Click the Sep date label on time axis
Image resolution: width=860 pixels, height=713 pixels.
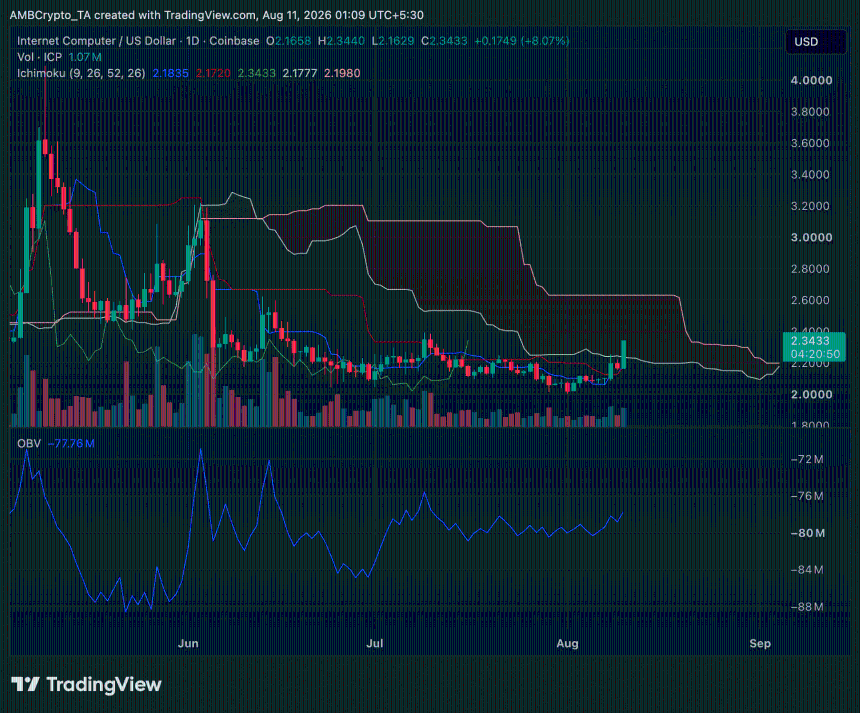[760, 643]
